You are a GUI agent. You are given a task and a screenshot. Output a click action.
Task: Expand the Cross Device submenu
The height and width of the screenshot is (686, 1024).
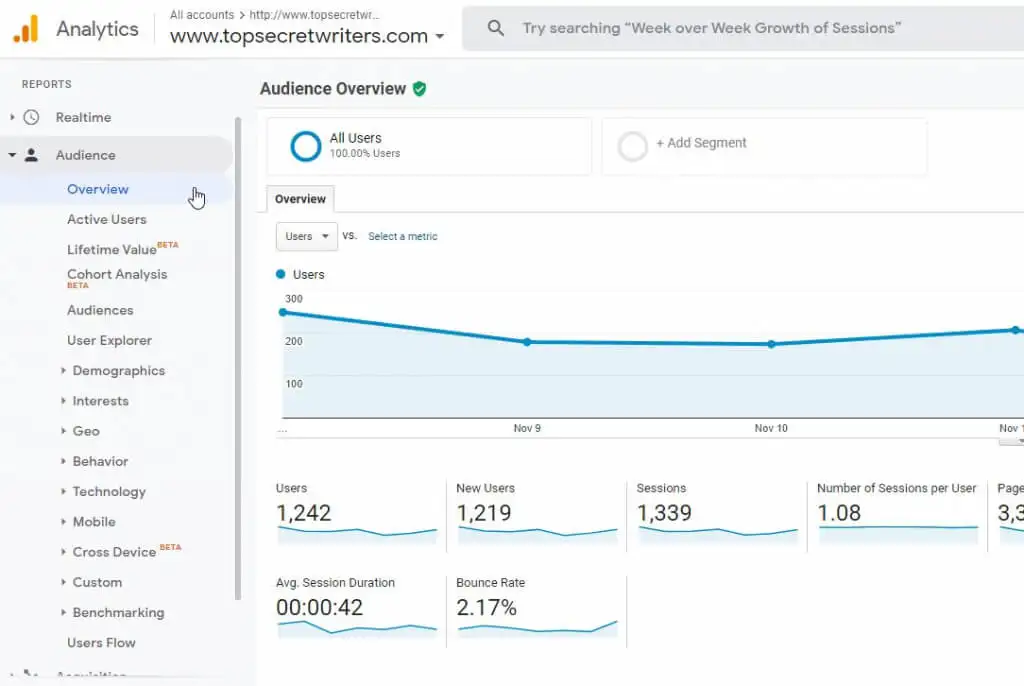tap(63, 551)
